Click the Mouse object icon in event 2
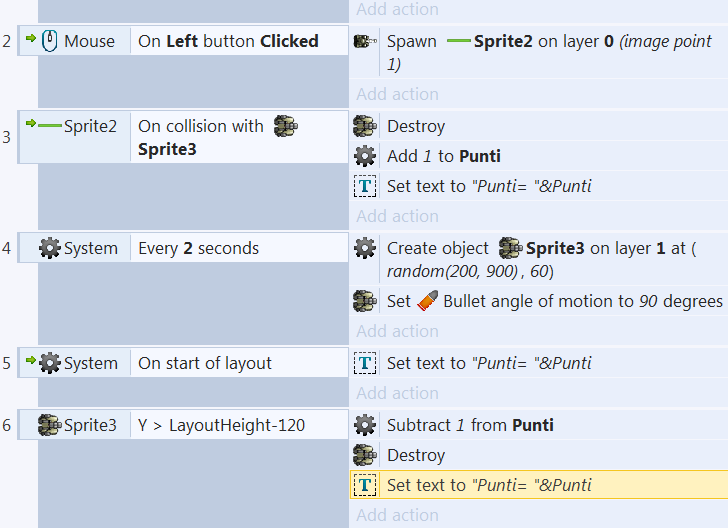Viewport: 728px width, 528px height. [50, 41]
